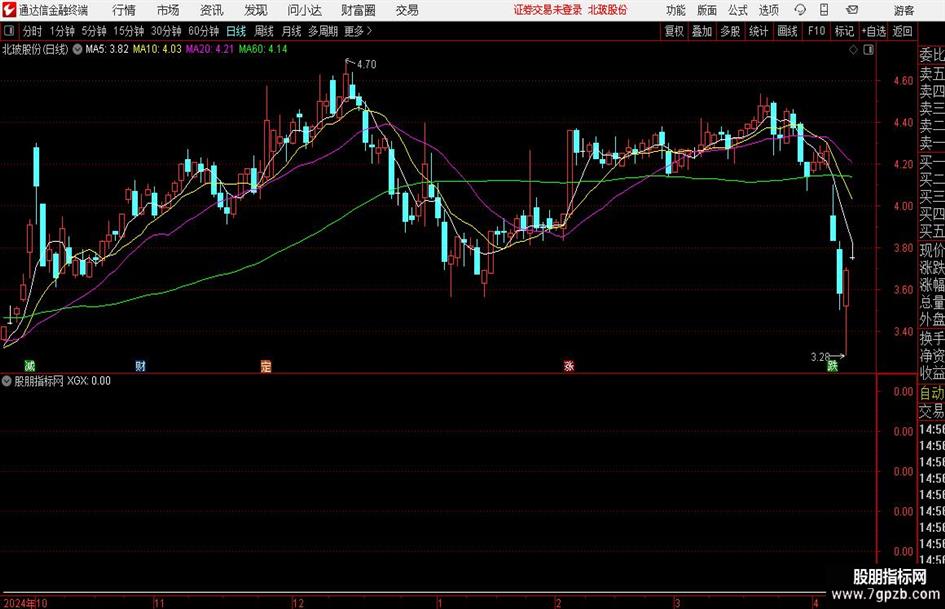Viewport: 945px width, 609px height.
Task: Expand 股朋指标网 sub-indicator dropdown arrow
Action: click(7, 381)
